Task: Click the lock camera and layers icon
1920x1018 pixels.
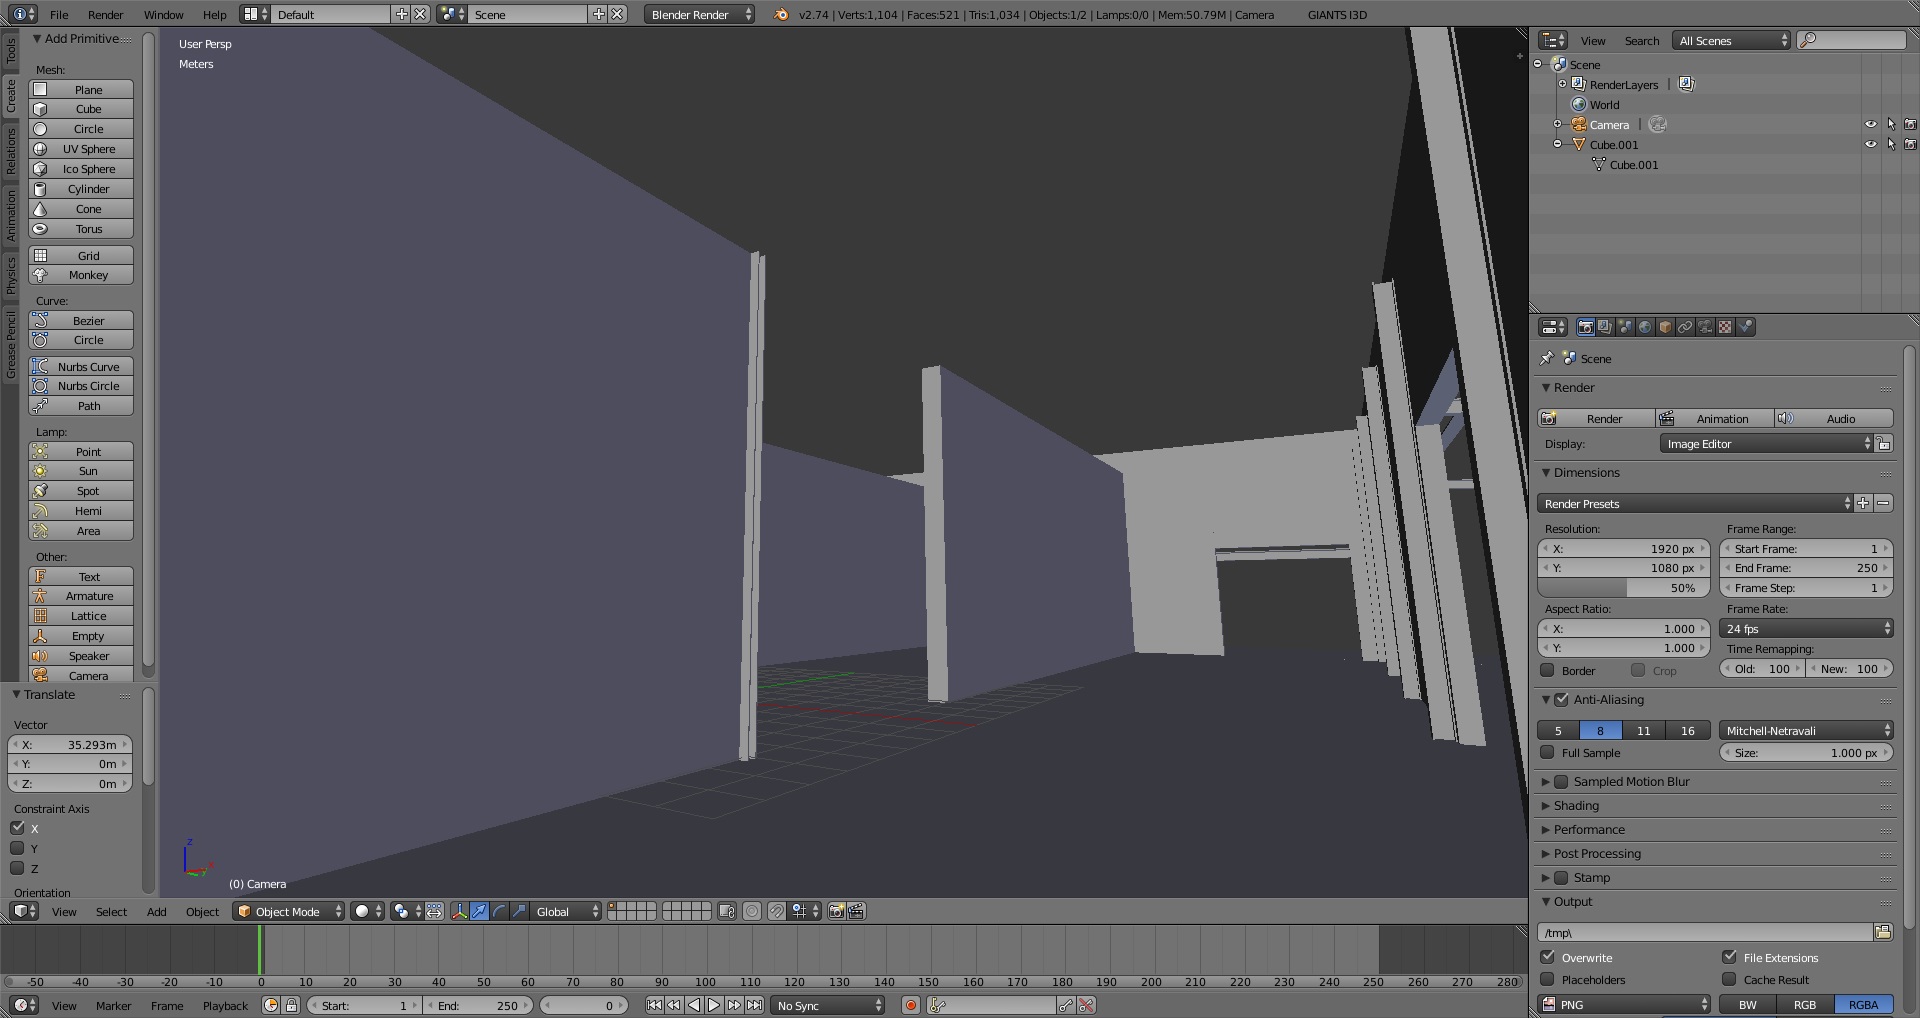Action: pyautogui.click(x=727, y=911)
